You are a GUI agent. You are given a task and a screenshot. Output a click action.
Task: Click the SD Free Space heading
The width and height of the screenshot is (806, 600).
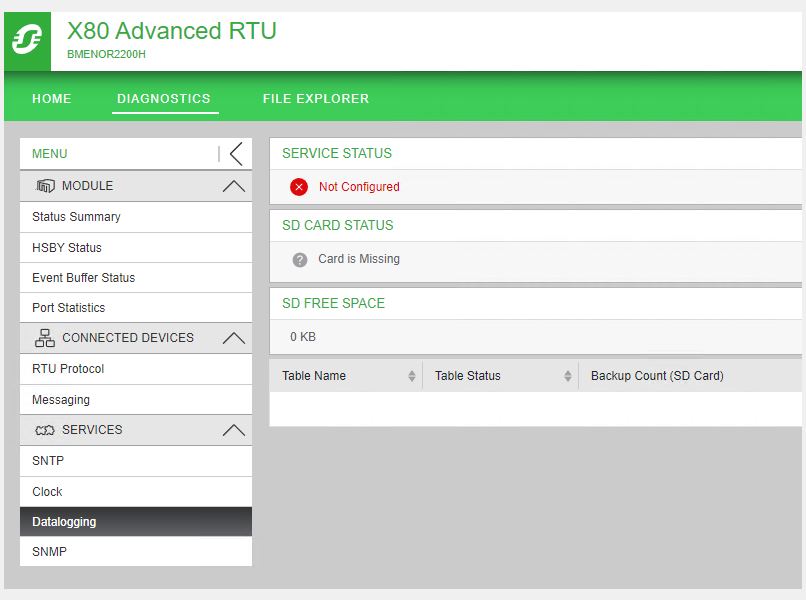click(333, 303)
